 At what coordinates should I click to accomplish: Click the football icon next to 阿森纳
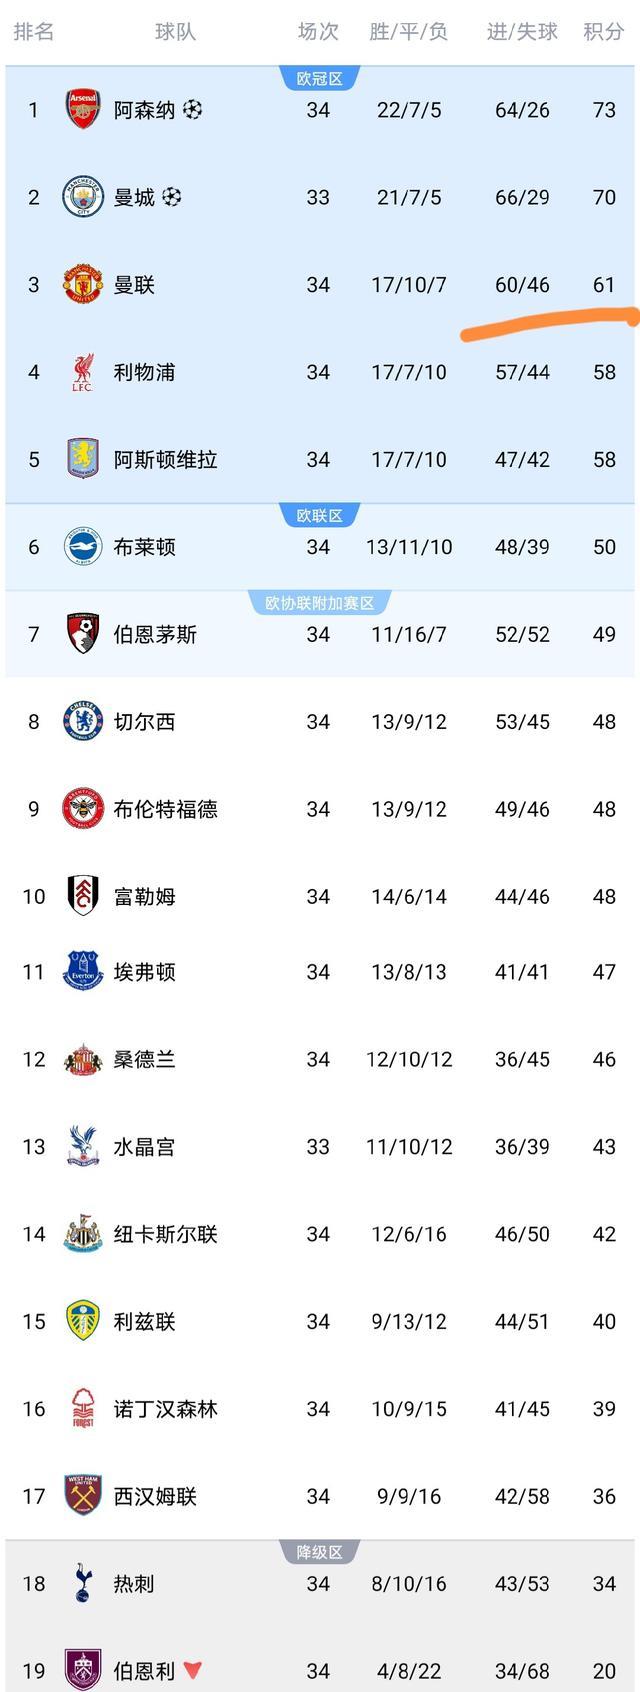[193, 109]
